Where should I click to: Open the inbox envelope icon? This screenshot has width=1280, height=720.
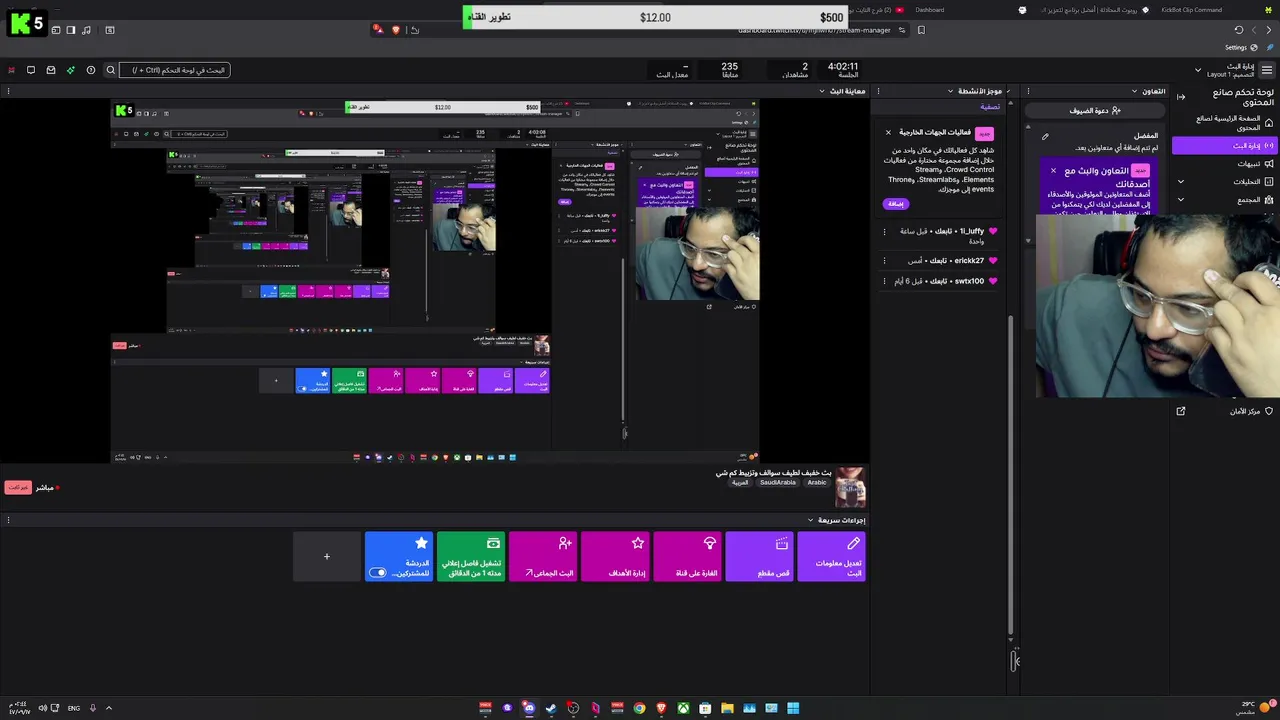[51, 70]
